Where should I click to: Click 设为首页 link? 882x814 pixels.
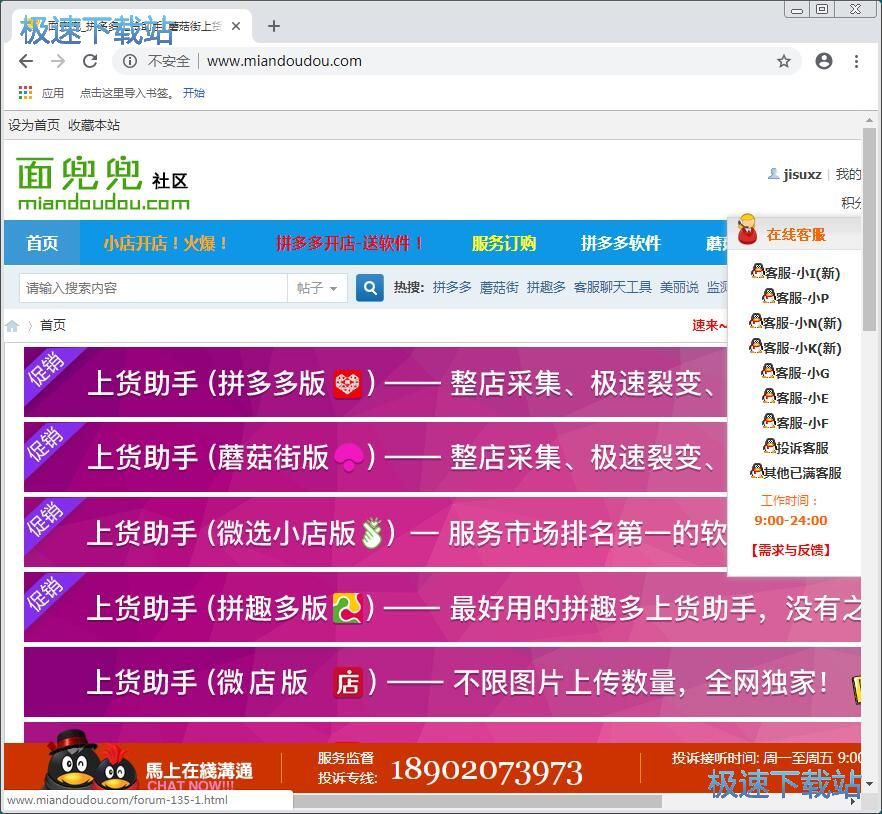pyautogui.click(x=34, y=125)
